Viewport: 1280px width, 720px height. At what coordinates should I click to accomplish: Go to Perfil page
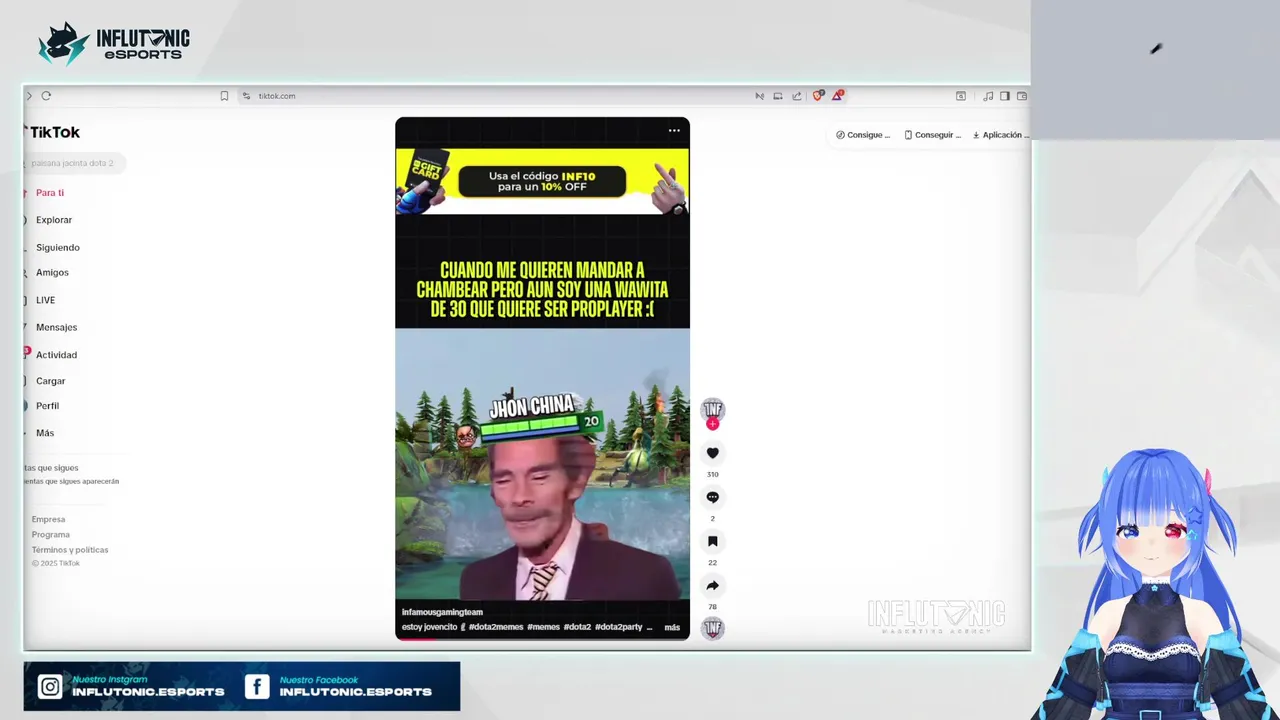(x=47, y=406)
